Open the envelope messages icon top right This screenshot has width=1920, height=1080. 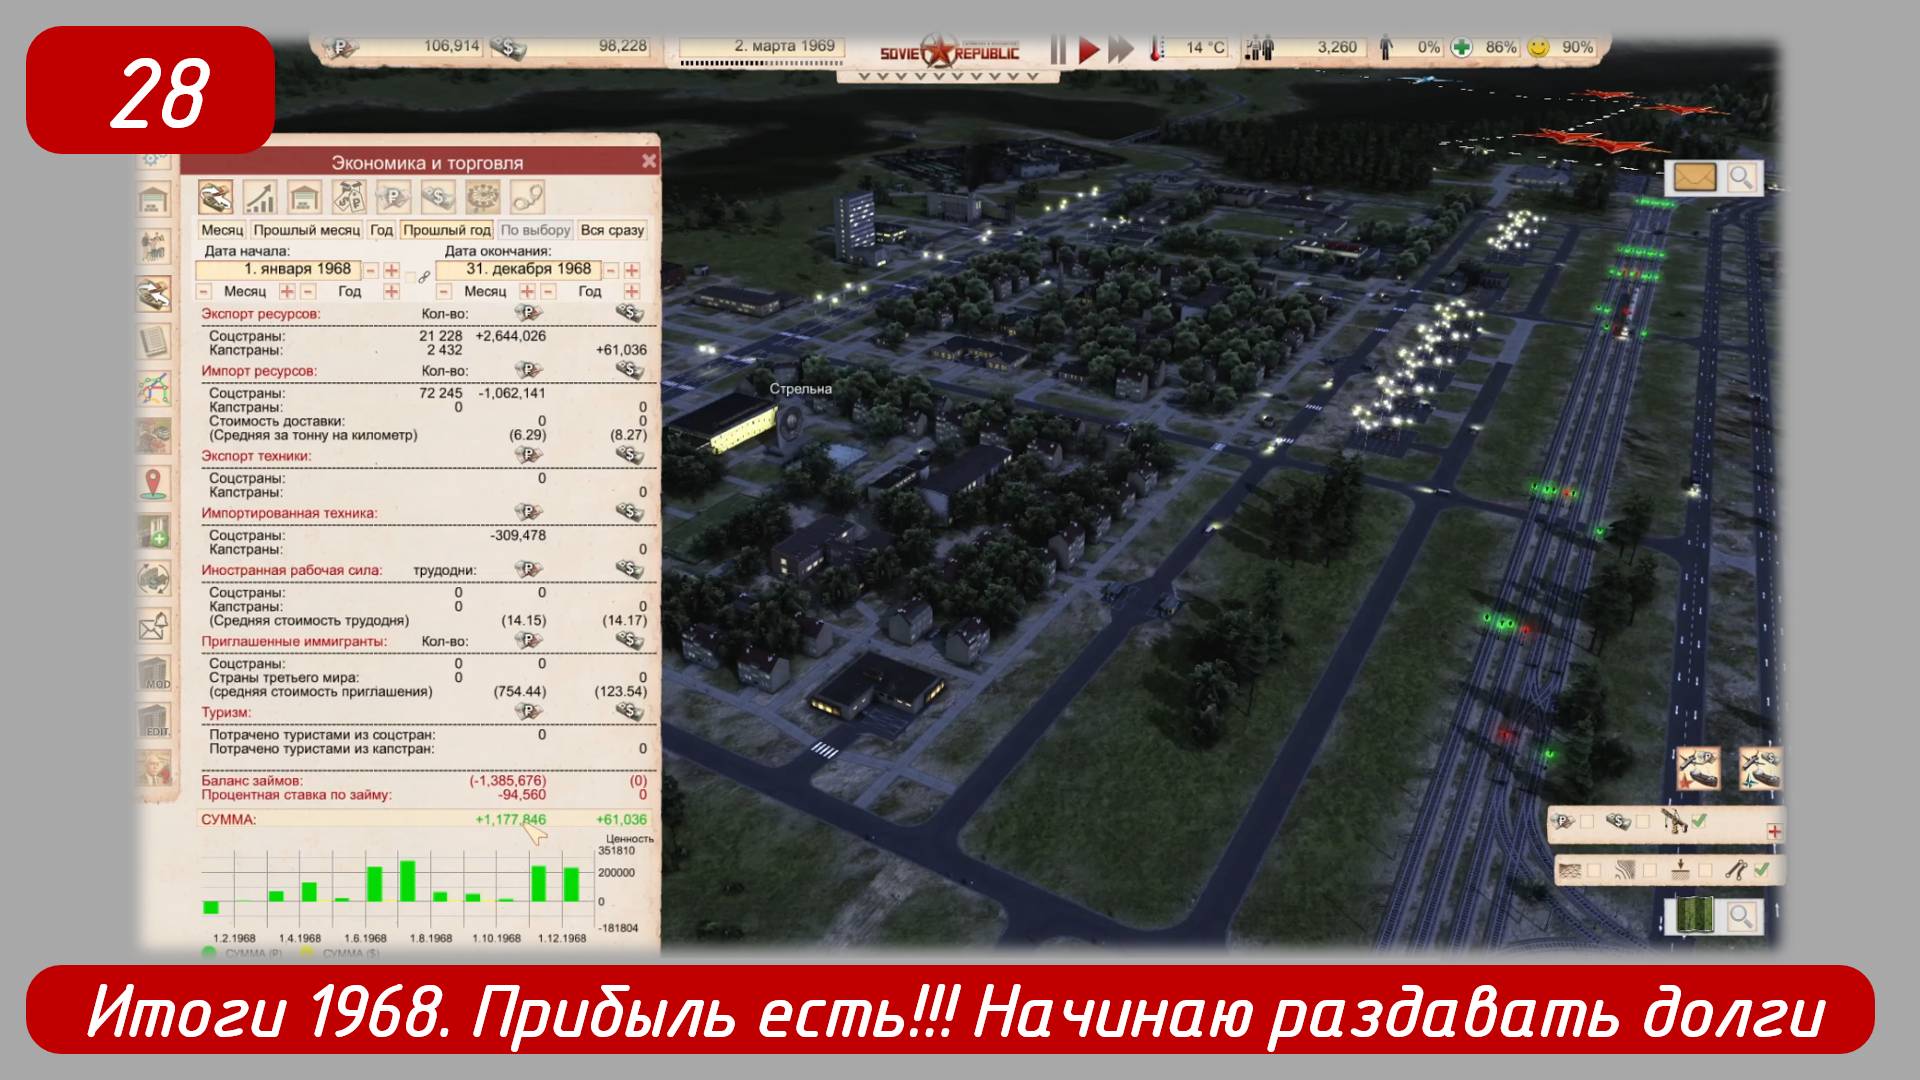[1696, 178]
